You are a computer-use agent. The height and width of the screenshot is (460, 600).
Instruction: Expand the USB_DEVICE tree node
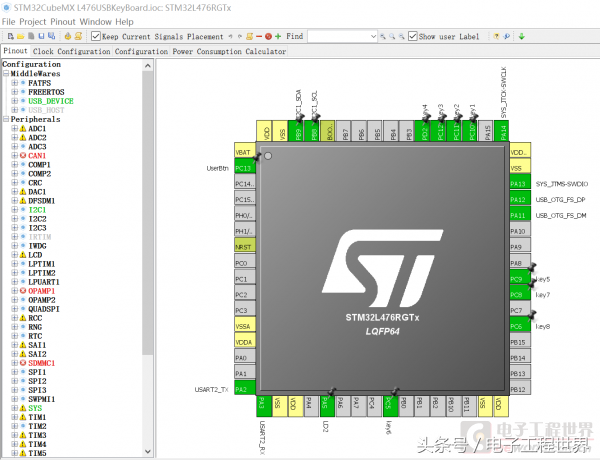click(x=15, y=101)
